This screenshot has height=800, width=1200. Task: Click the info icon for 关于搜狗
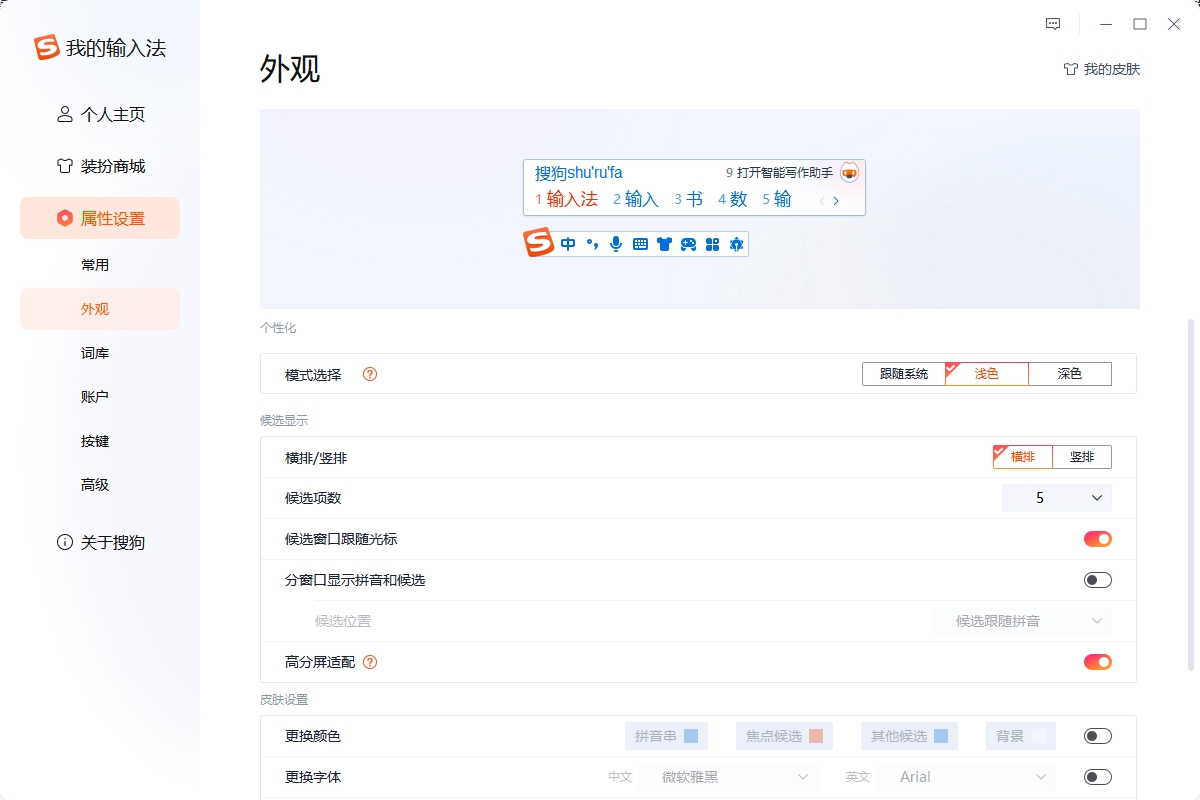click(x=65, y=542)
